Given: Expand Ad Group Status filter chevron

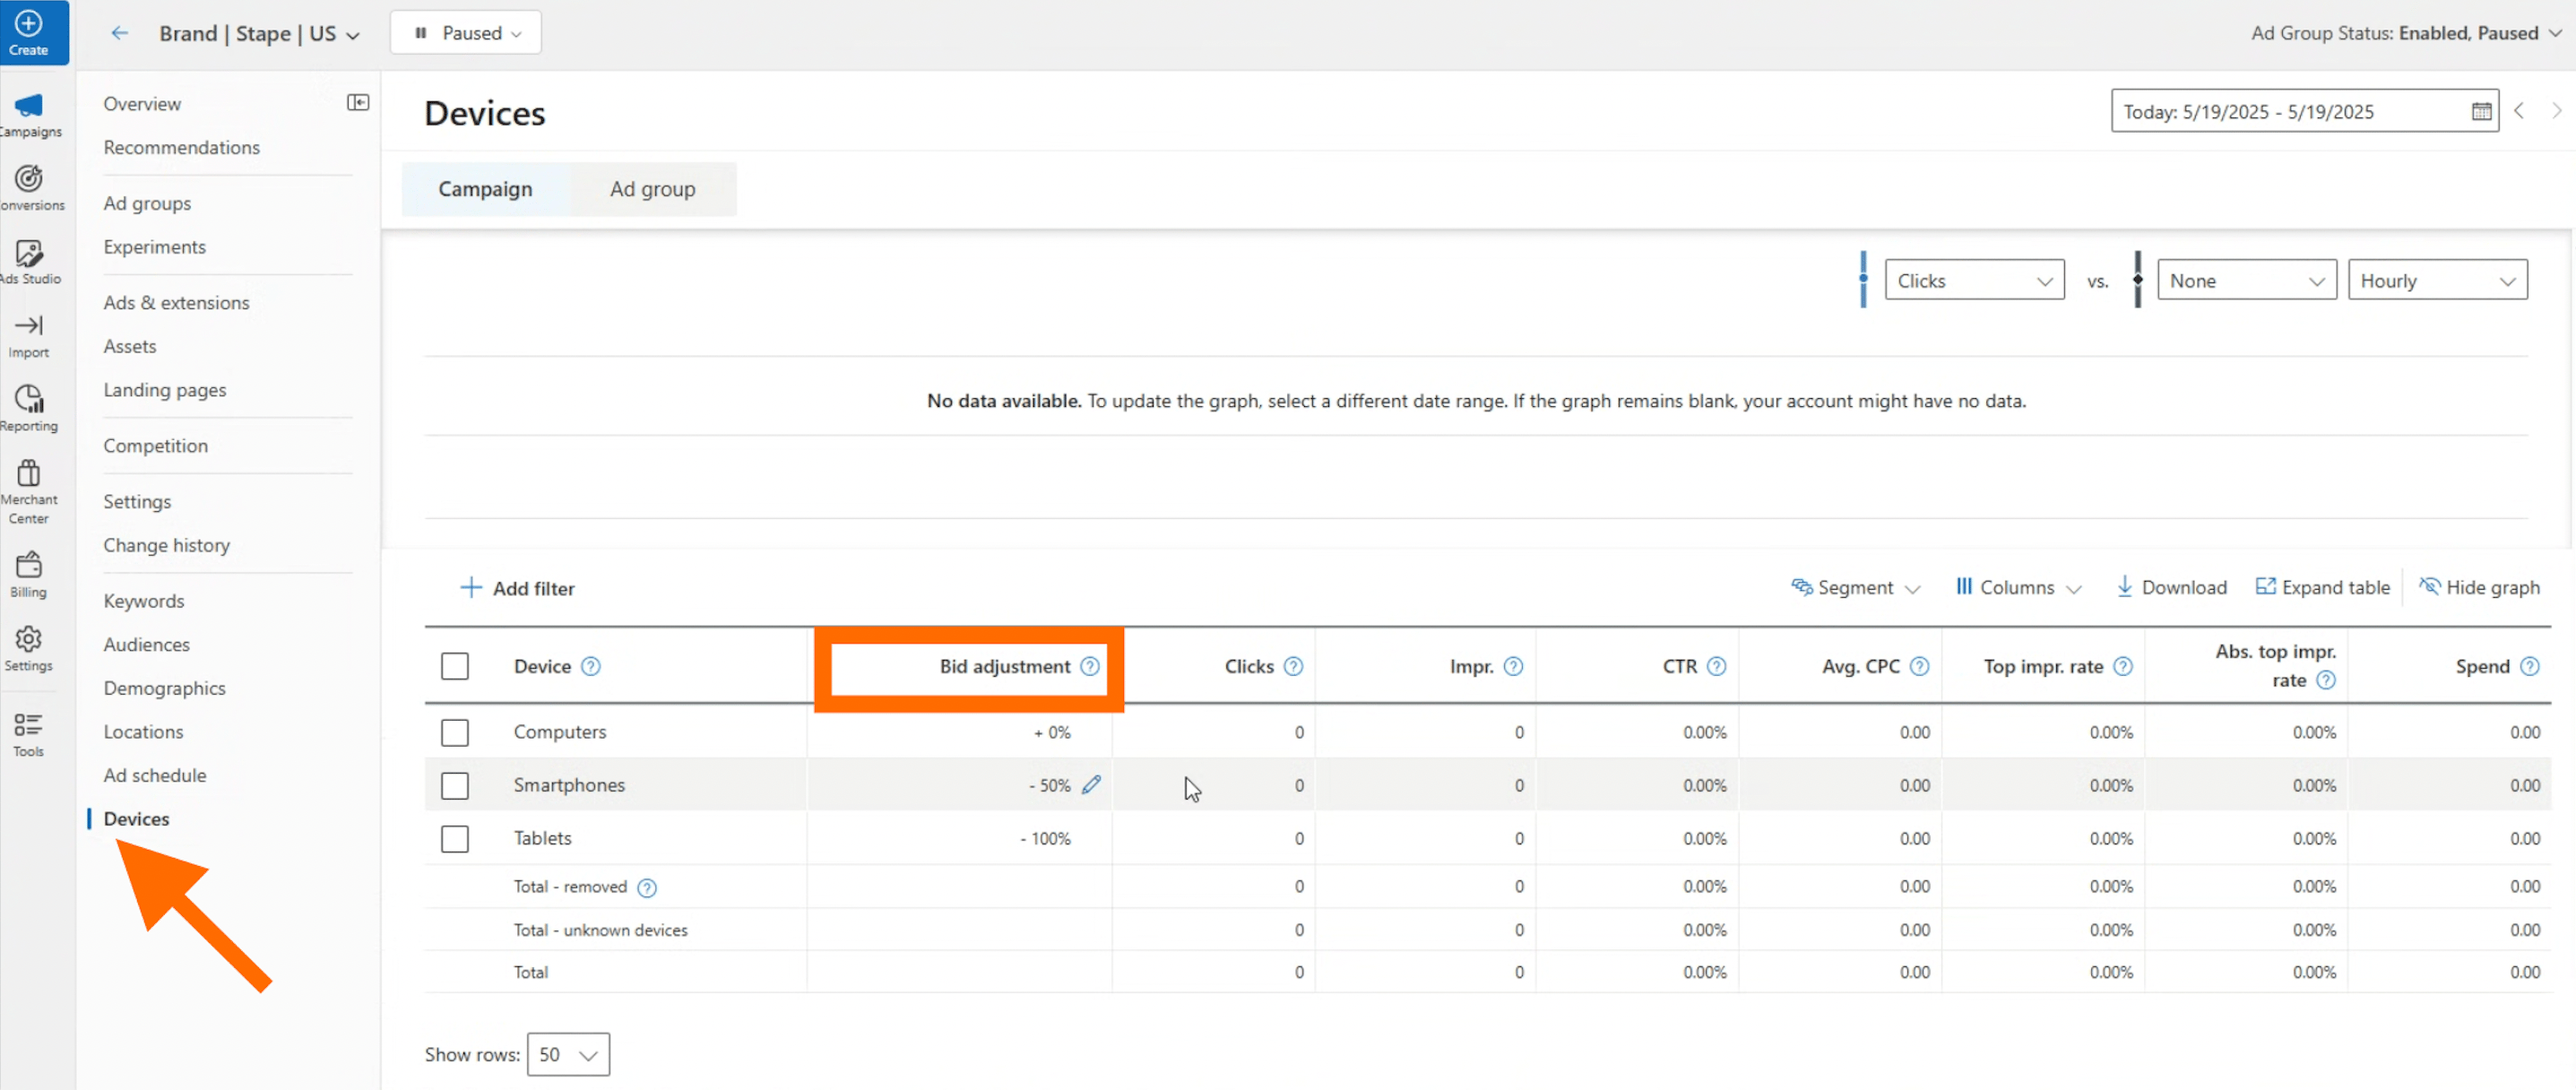Looking at the screenshot, I should (2555, 33).
